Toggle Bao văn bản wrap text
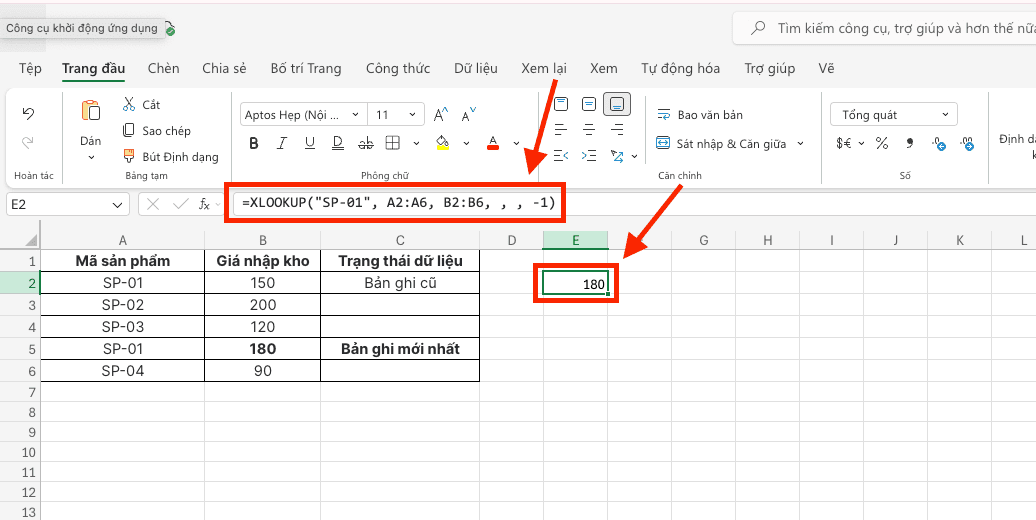This screenshot has width=1036, height=520. coord(700,115)
